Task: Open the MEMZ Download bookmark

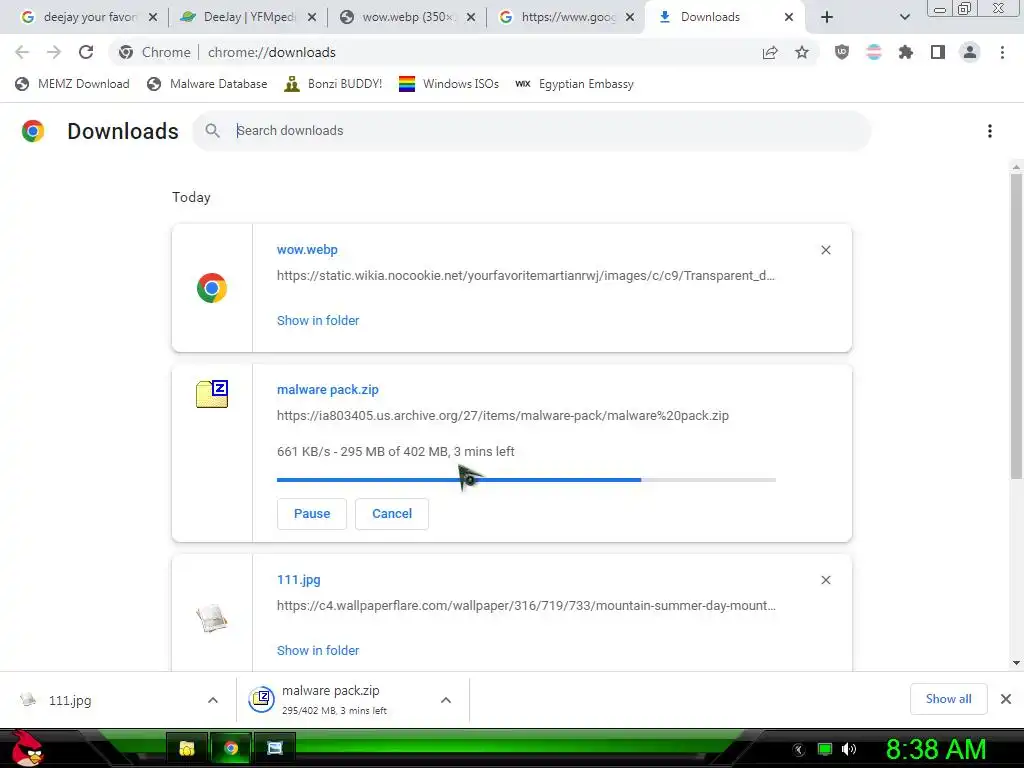Action: [72, 84]
